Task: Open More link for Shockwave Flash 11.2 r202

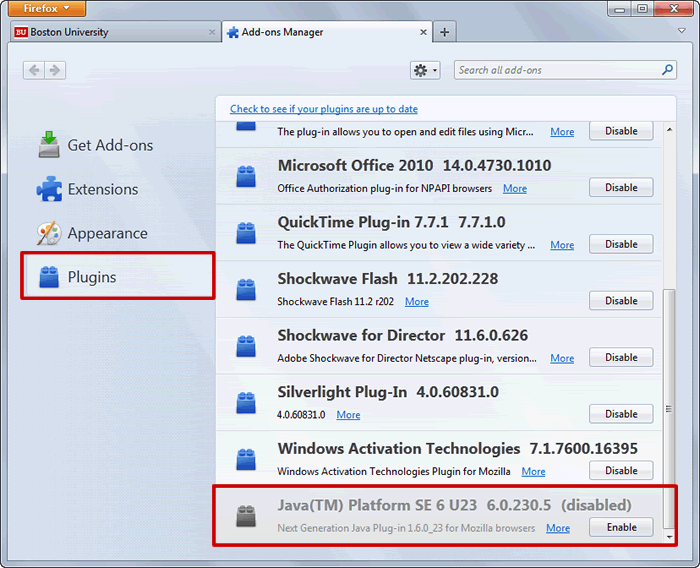Action: pyautogui.click(x=417, y=302)
